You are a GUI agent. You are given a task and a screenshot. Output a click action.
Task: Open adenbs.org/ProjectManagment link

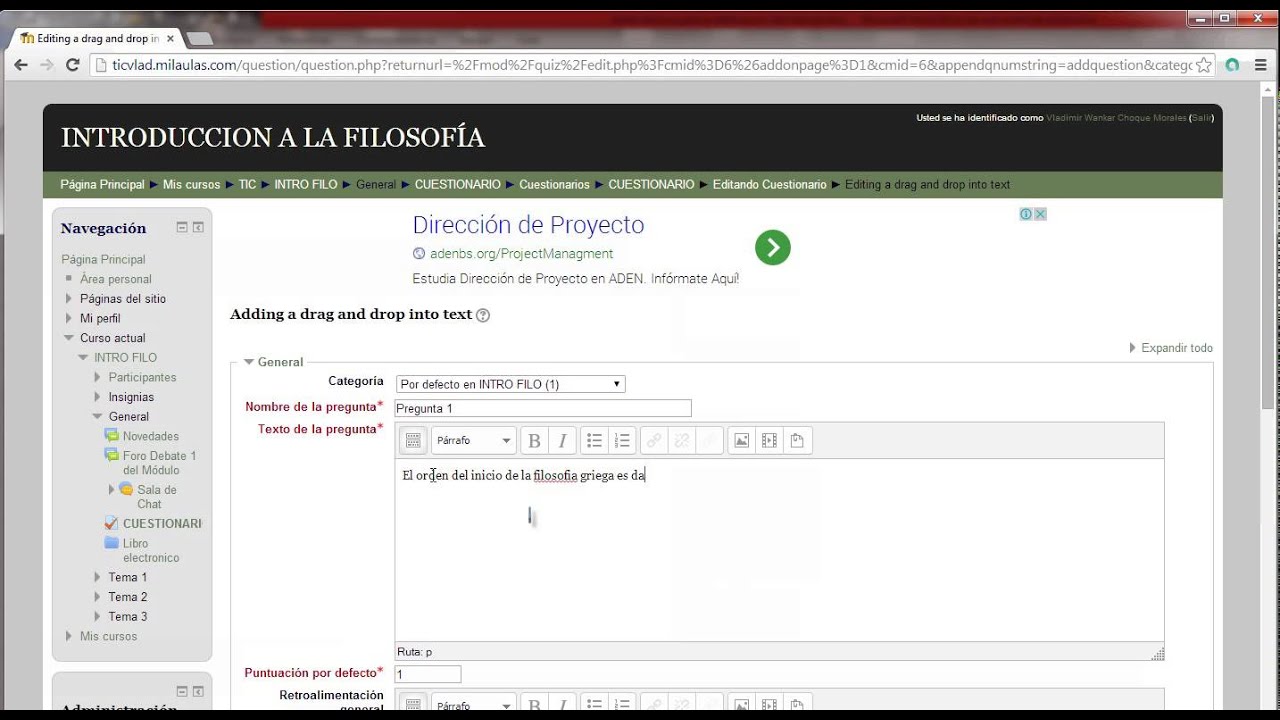point(521,254)
